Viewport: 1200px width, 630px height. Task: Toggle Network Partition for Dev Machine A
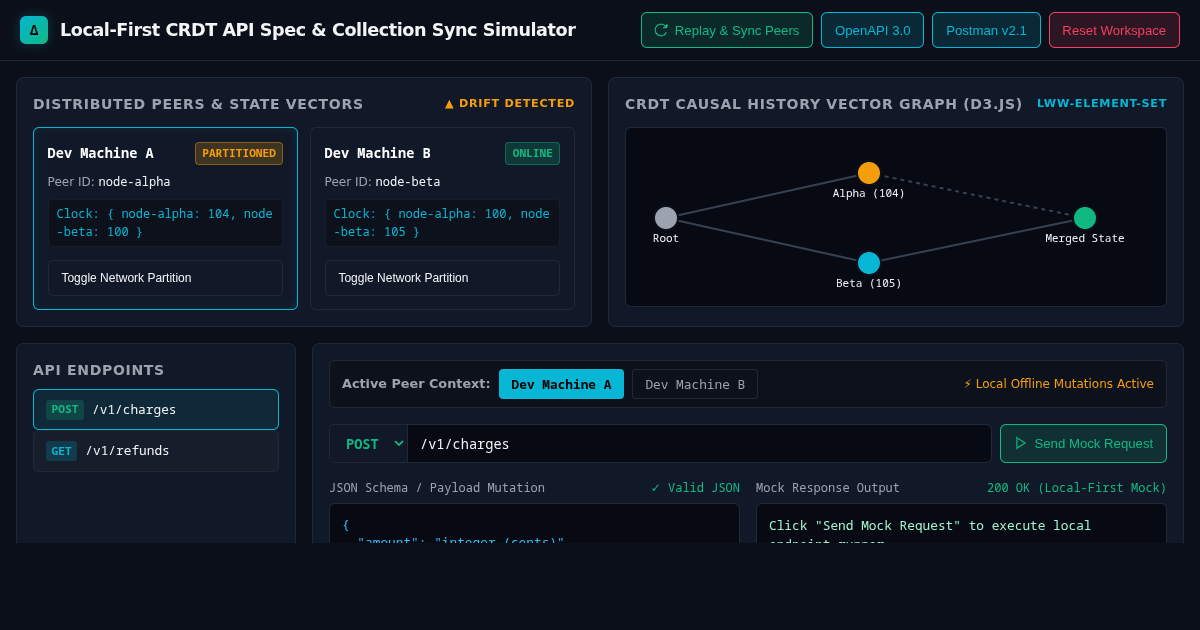point(166,278)
